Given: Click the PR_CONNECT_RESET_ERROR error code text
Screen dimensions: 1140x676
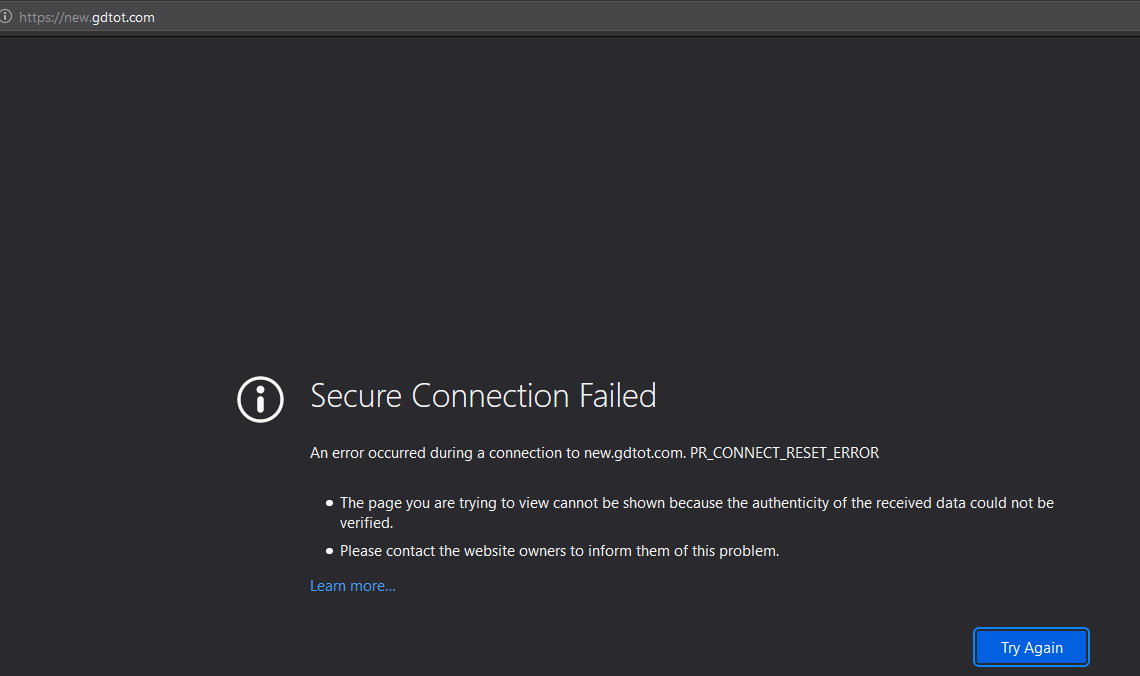Looking at the screenshot, I should pos(784,453).
